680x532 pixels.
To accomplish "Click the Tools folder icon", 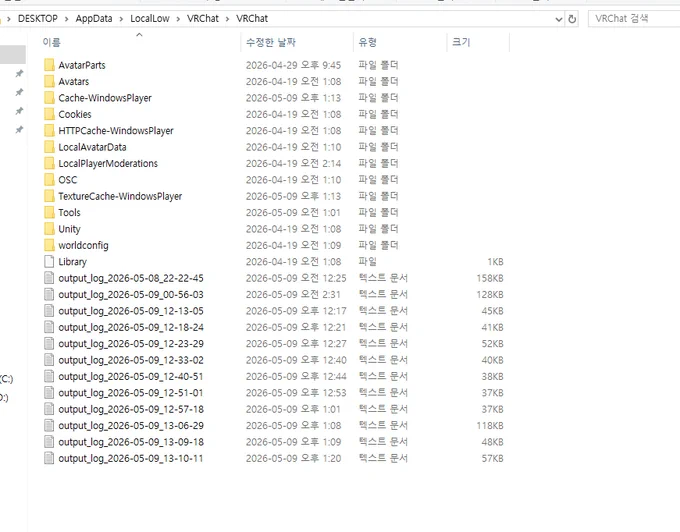I will point(49,212).
